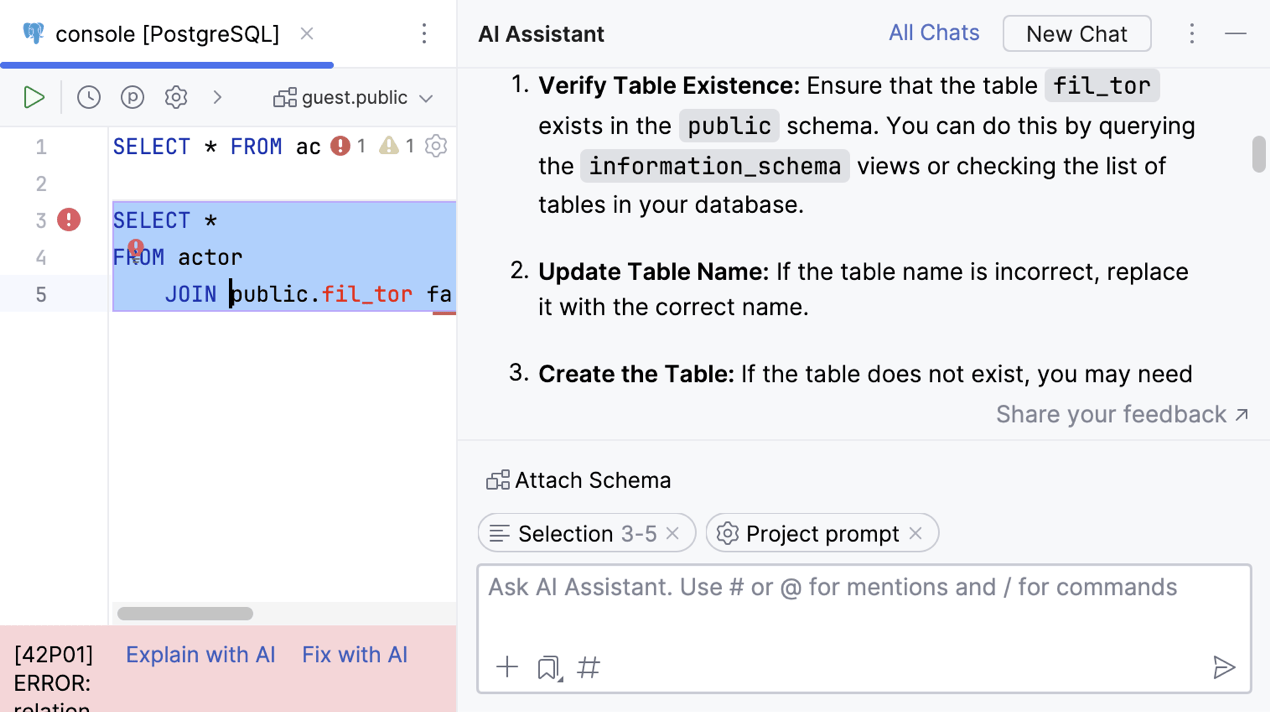
Task: Click the prompt library bookmark icon
Action: pos(548,667)
